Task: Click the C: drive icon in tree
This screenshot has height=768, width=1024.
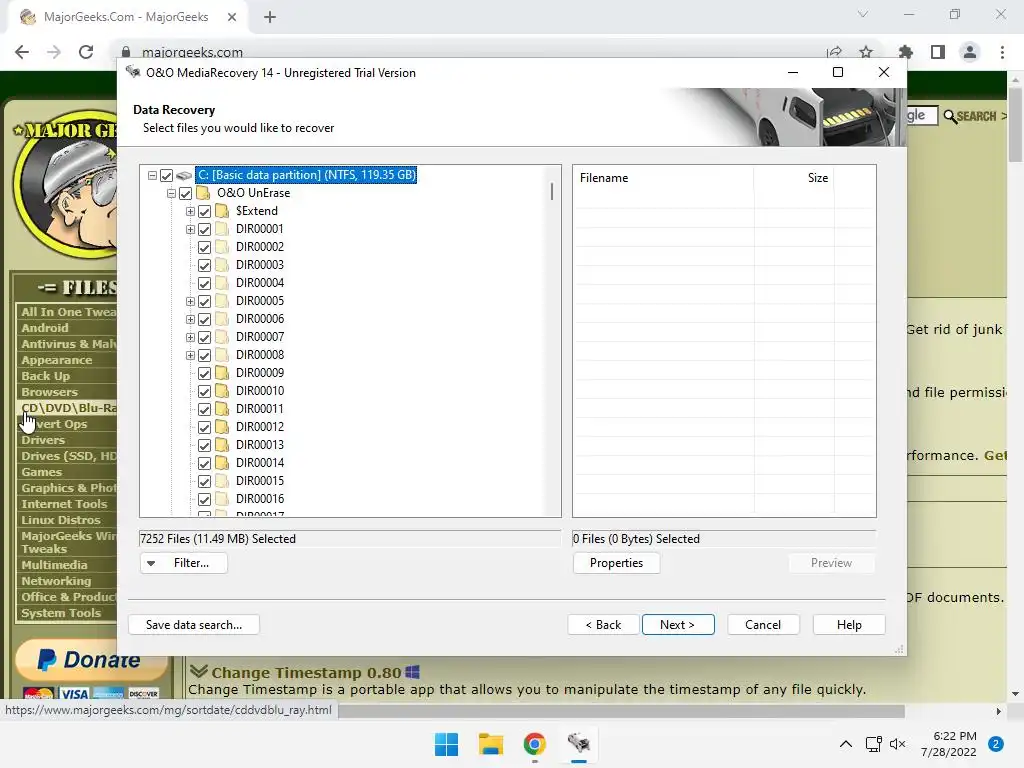Action: click(184, 175)
